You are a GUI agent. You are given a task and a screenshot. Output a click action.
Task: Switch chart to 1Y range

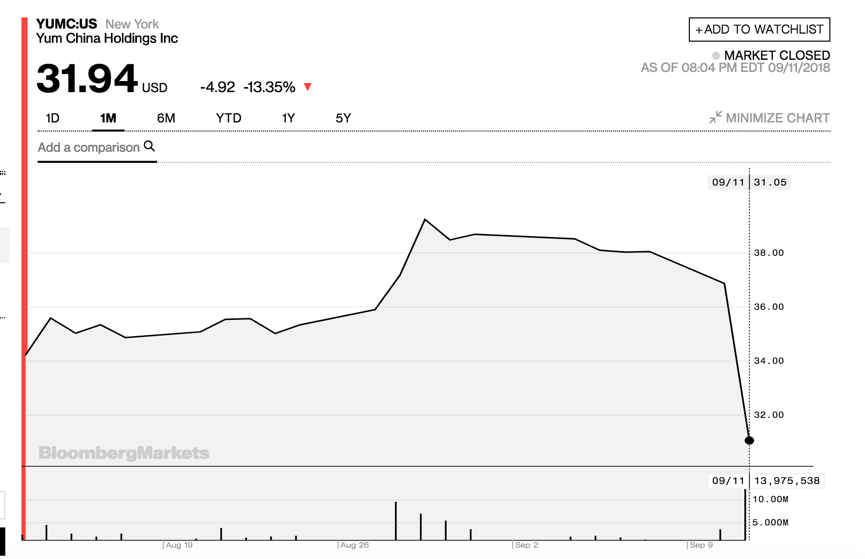pyautogui.click(x=288, y=118)
